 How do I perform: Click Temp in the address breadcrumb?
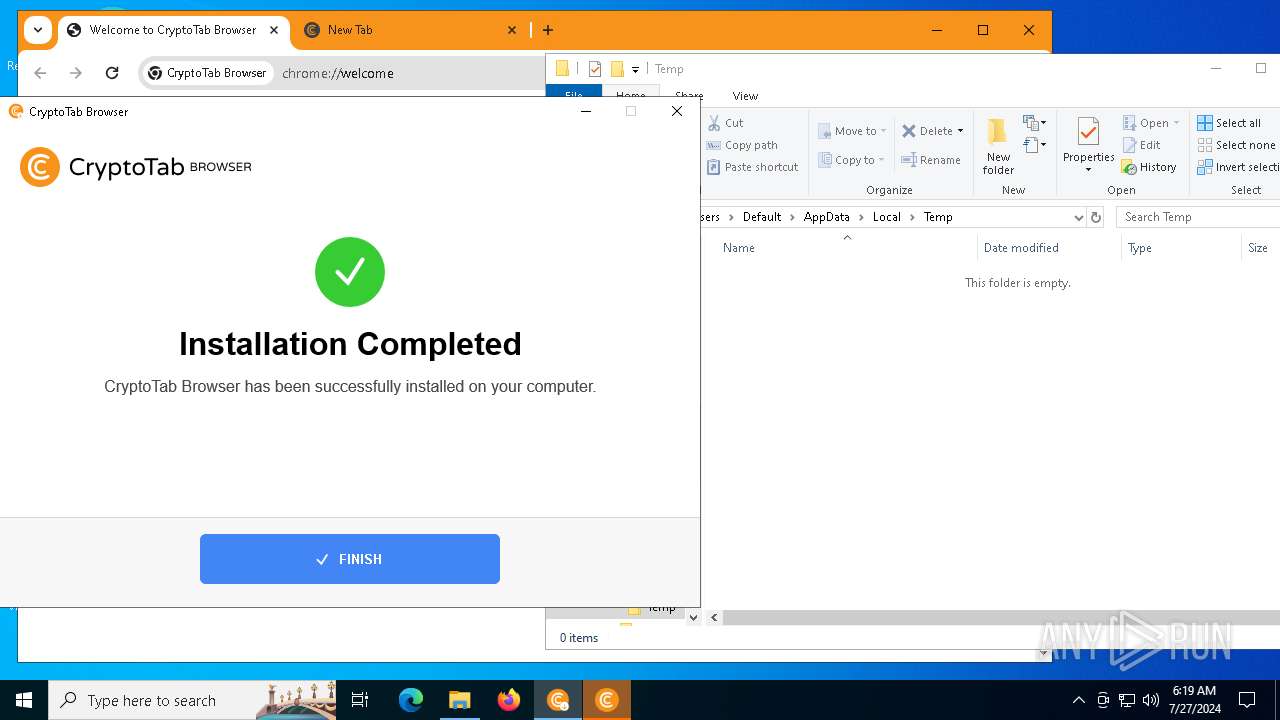coord(938,217)
